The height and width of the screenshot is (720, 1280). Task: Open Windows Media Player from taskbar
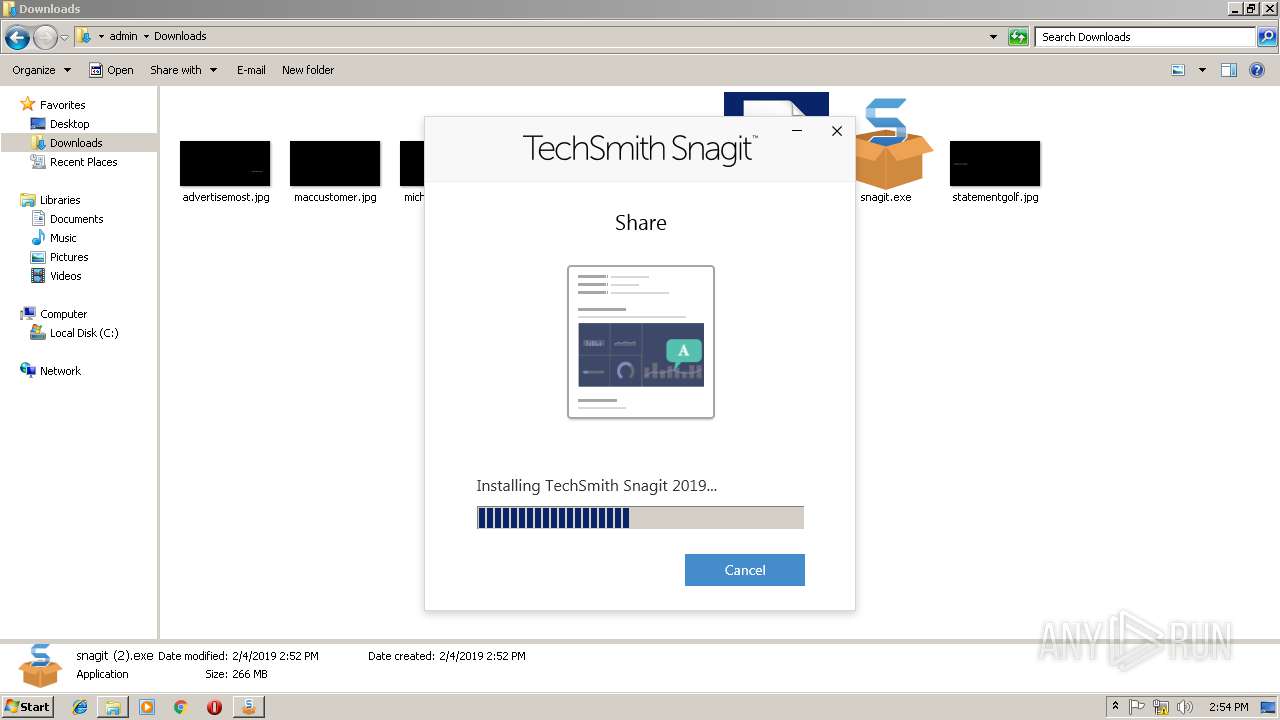pos(147,707)
